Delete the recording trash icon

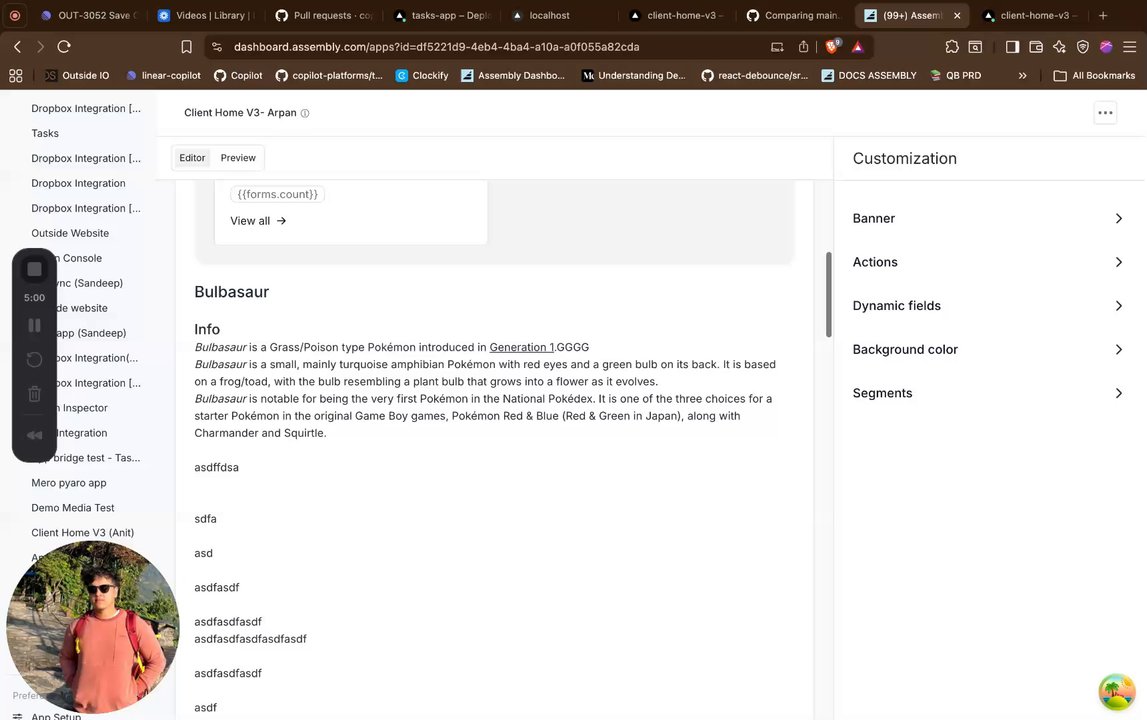coord(34,394)
